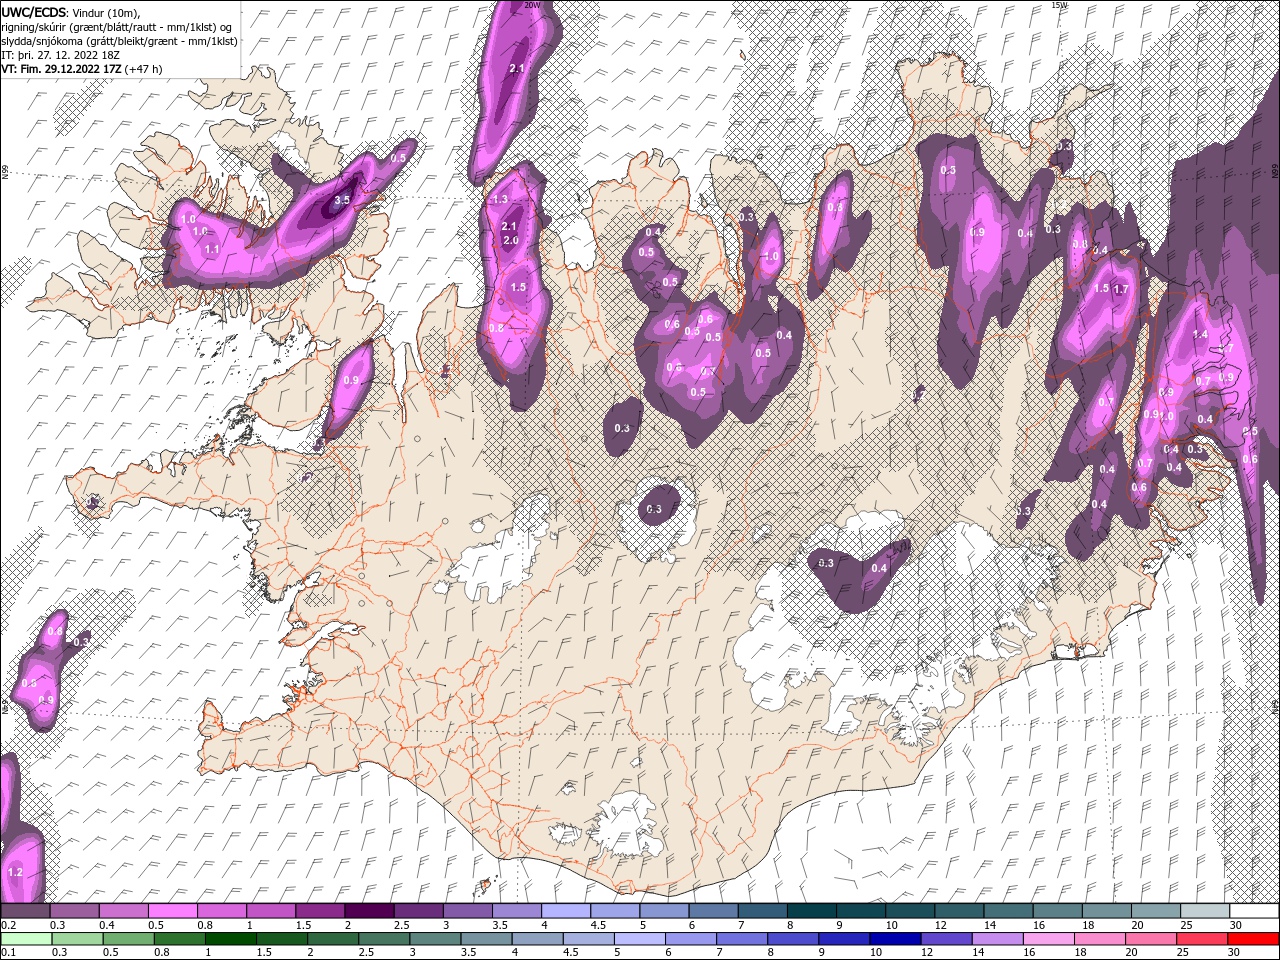The image size is (1280, 960).
Task: Pick the upper legend swatch labeled 3.5
Action: [x=516, y=911]
